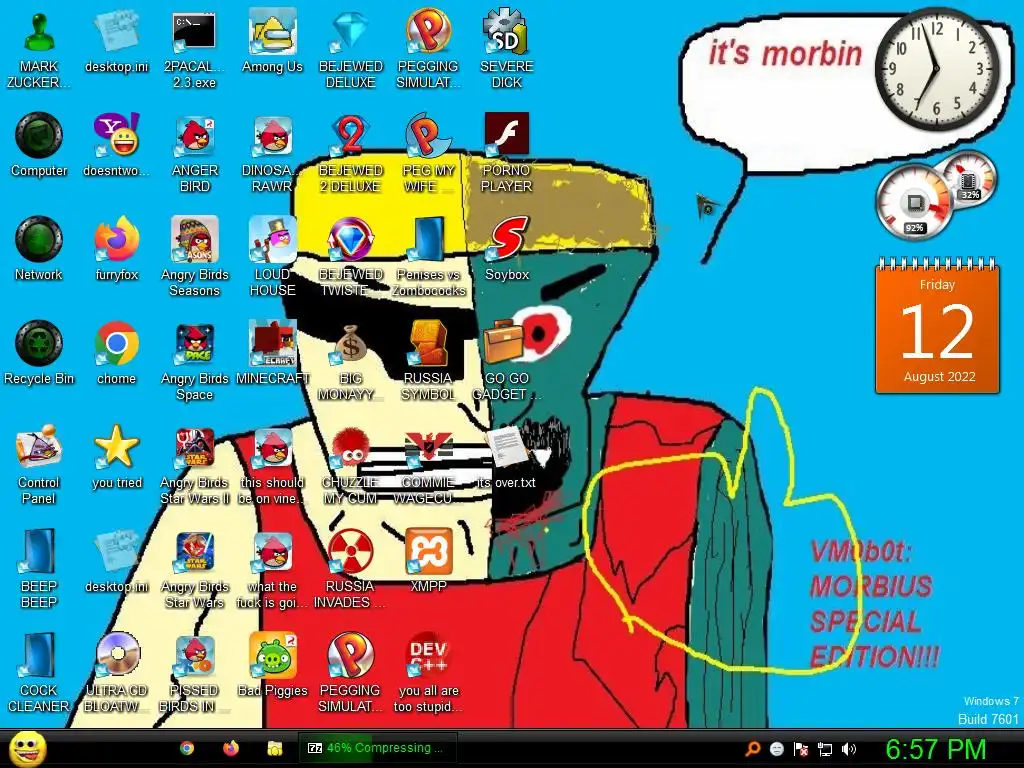Viewport: 1024px width, 768px height.
Task: Launch the 2PACAL... 2.3.exe shortcut
Action: coord(194,50)
